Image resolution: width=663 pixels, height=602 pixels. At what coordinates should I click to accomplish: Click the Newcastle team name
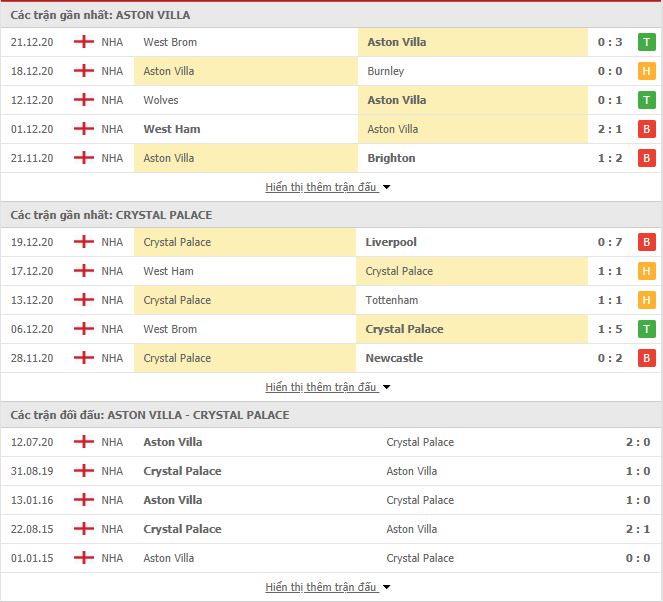[x=394, y=358]
